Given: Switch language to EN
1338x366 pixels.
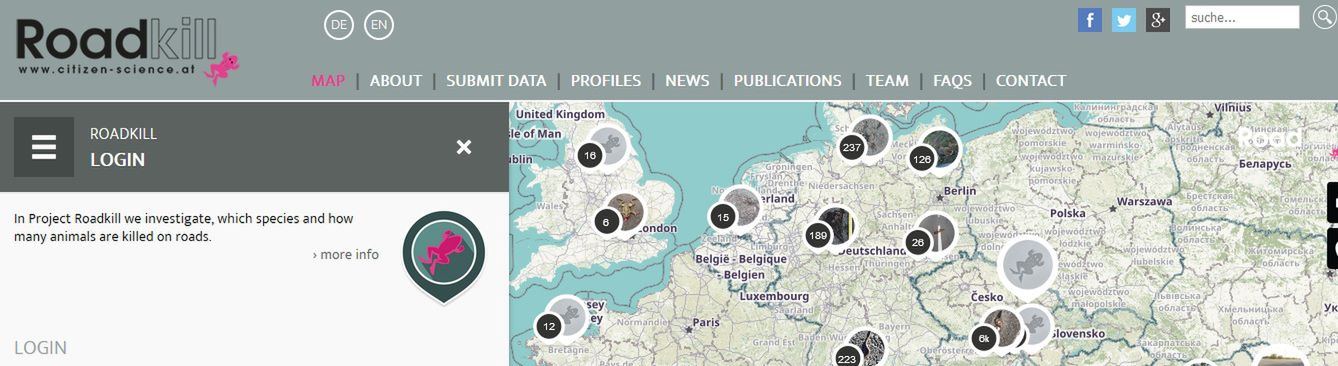Looking at the screenshot, I should coord(379,25).
